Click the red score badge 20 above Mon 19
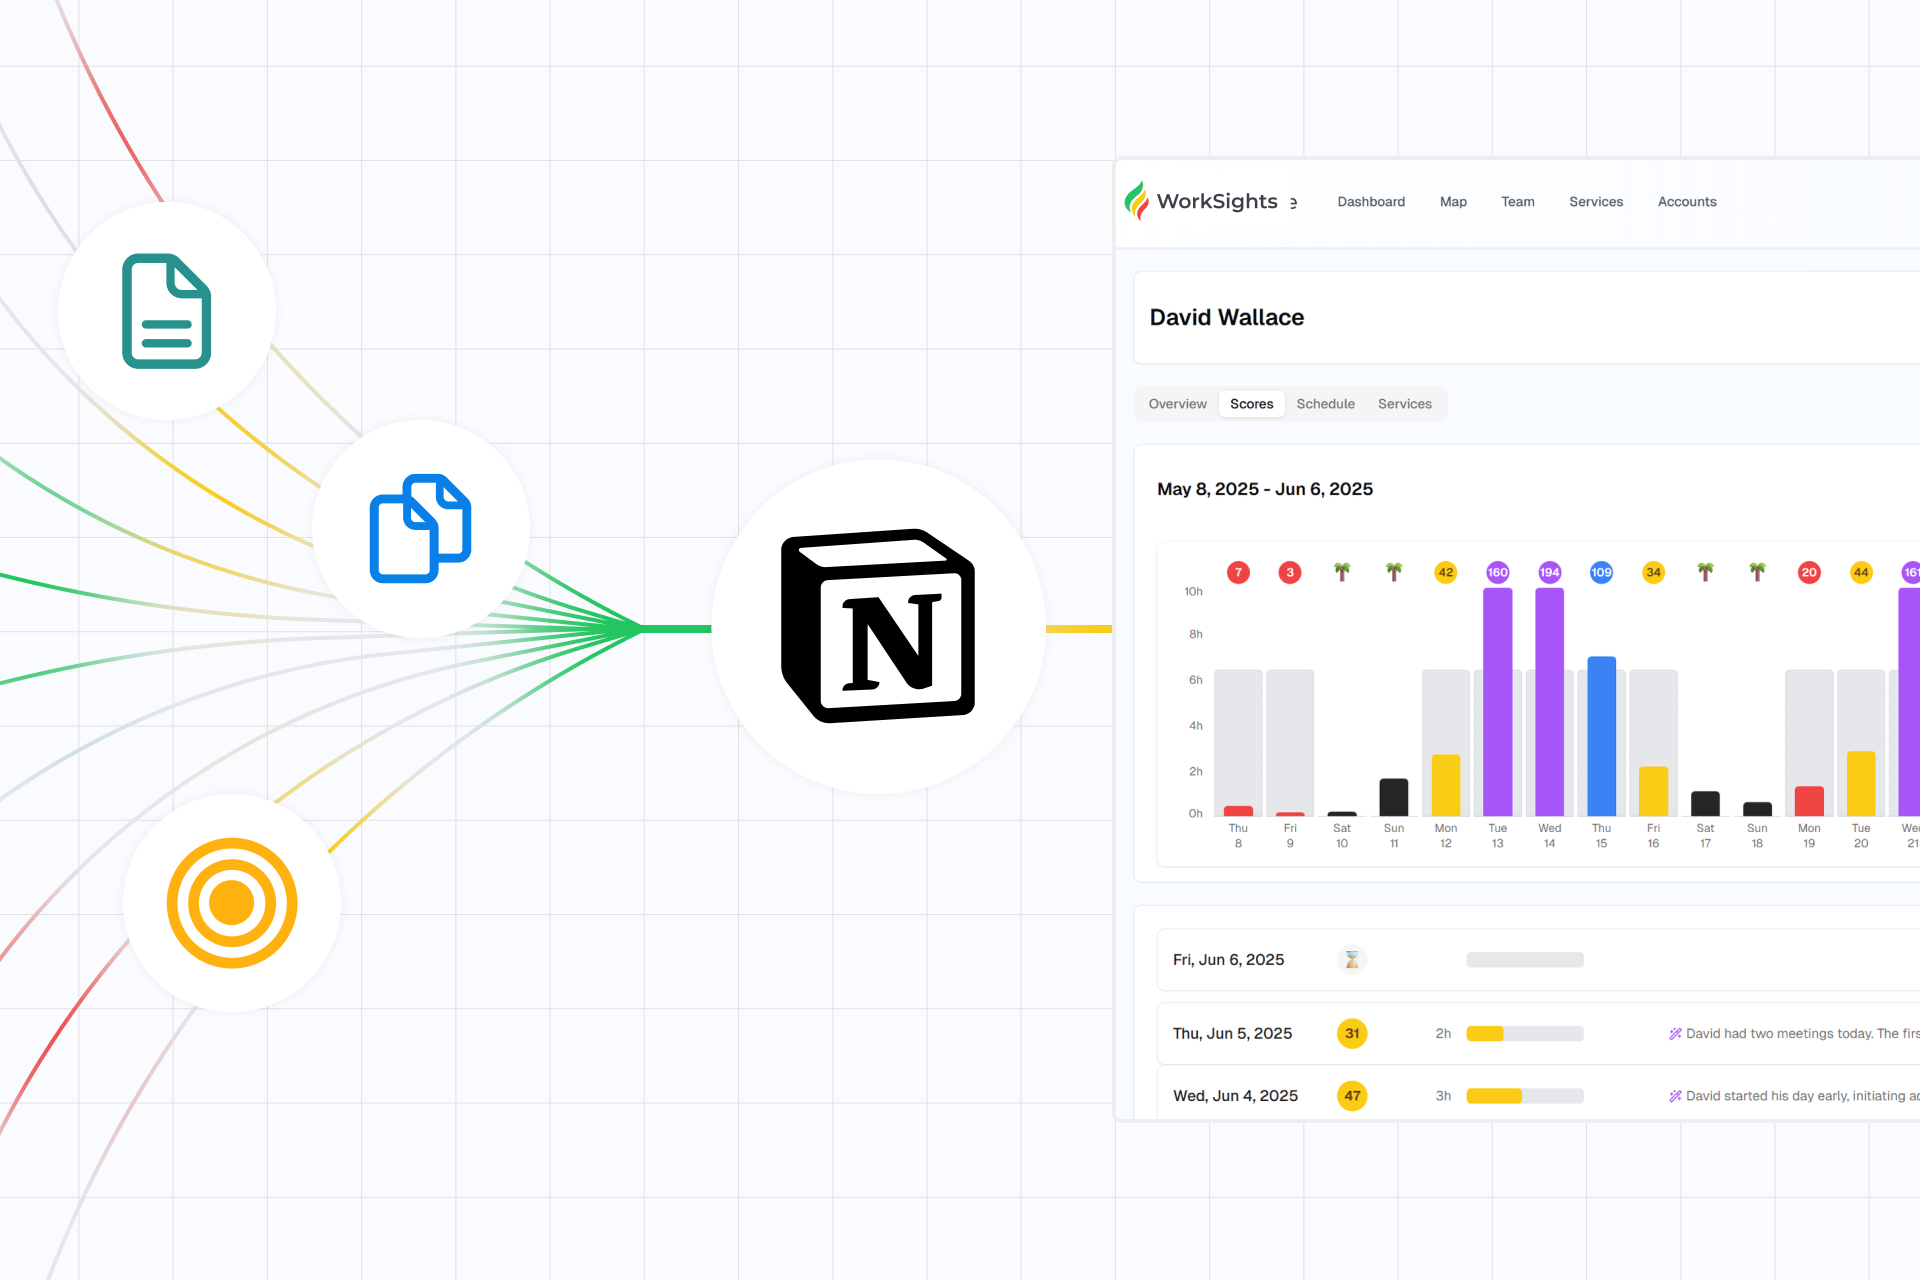Viewport: 1920px width, 1280px height. click(1809, 573)
